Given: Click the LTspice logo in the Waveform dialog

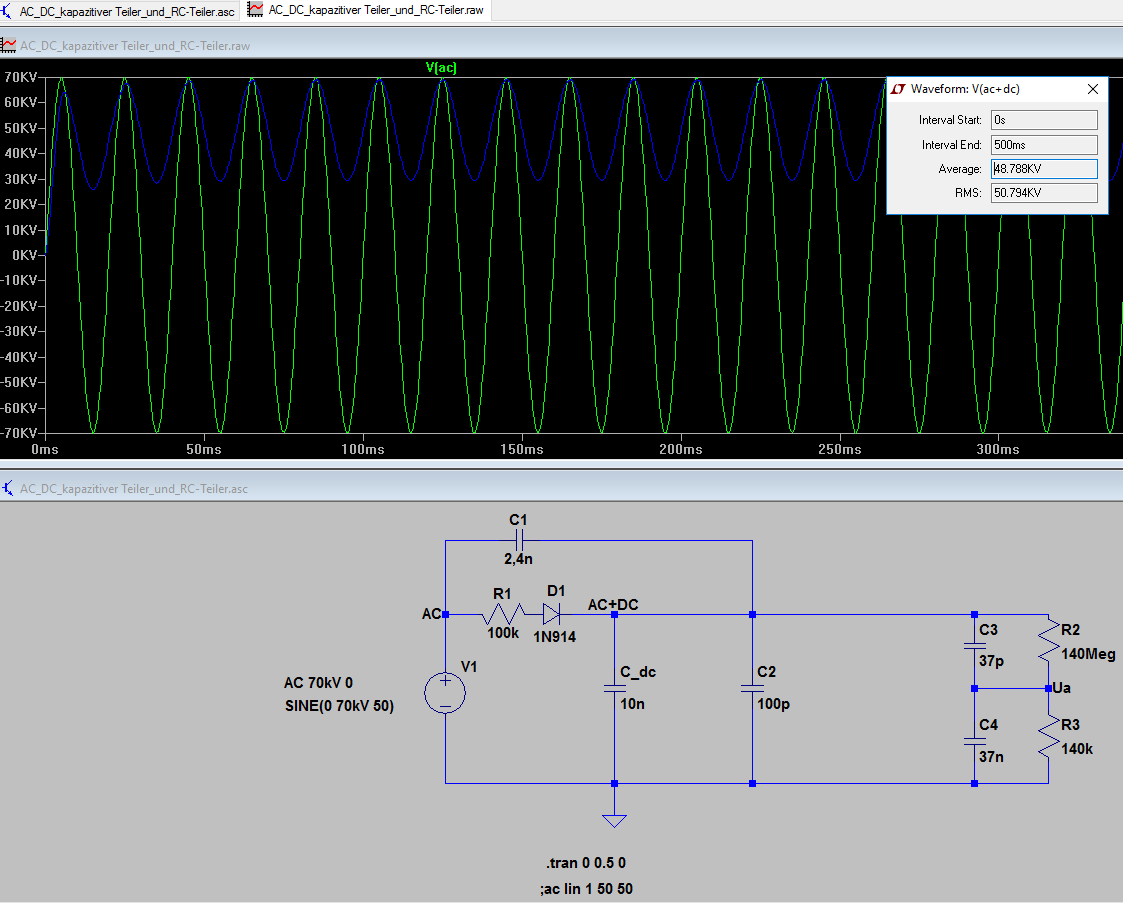Looking at the screenshot, I should pos(898,89).
